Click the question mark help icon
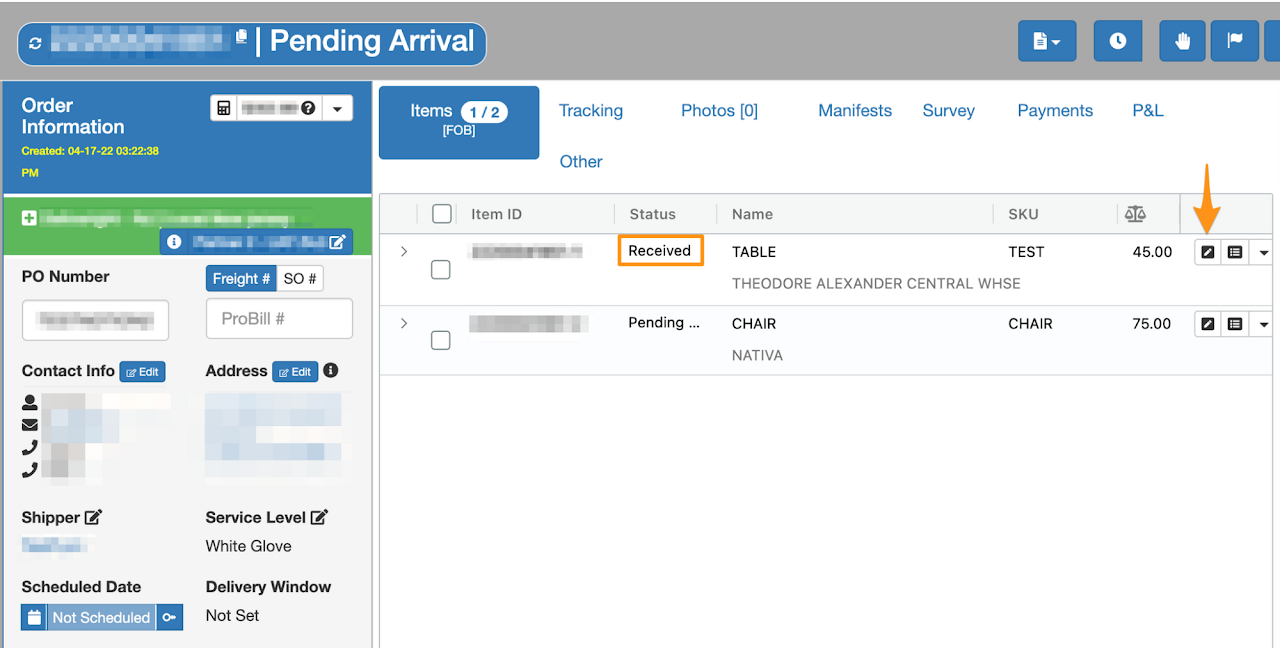Viewport: 1280px width, 648px height. click(x=309, y=108)
